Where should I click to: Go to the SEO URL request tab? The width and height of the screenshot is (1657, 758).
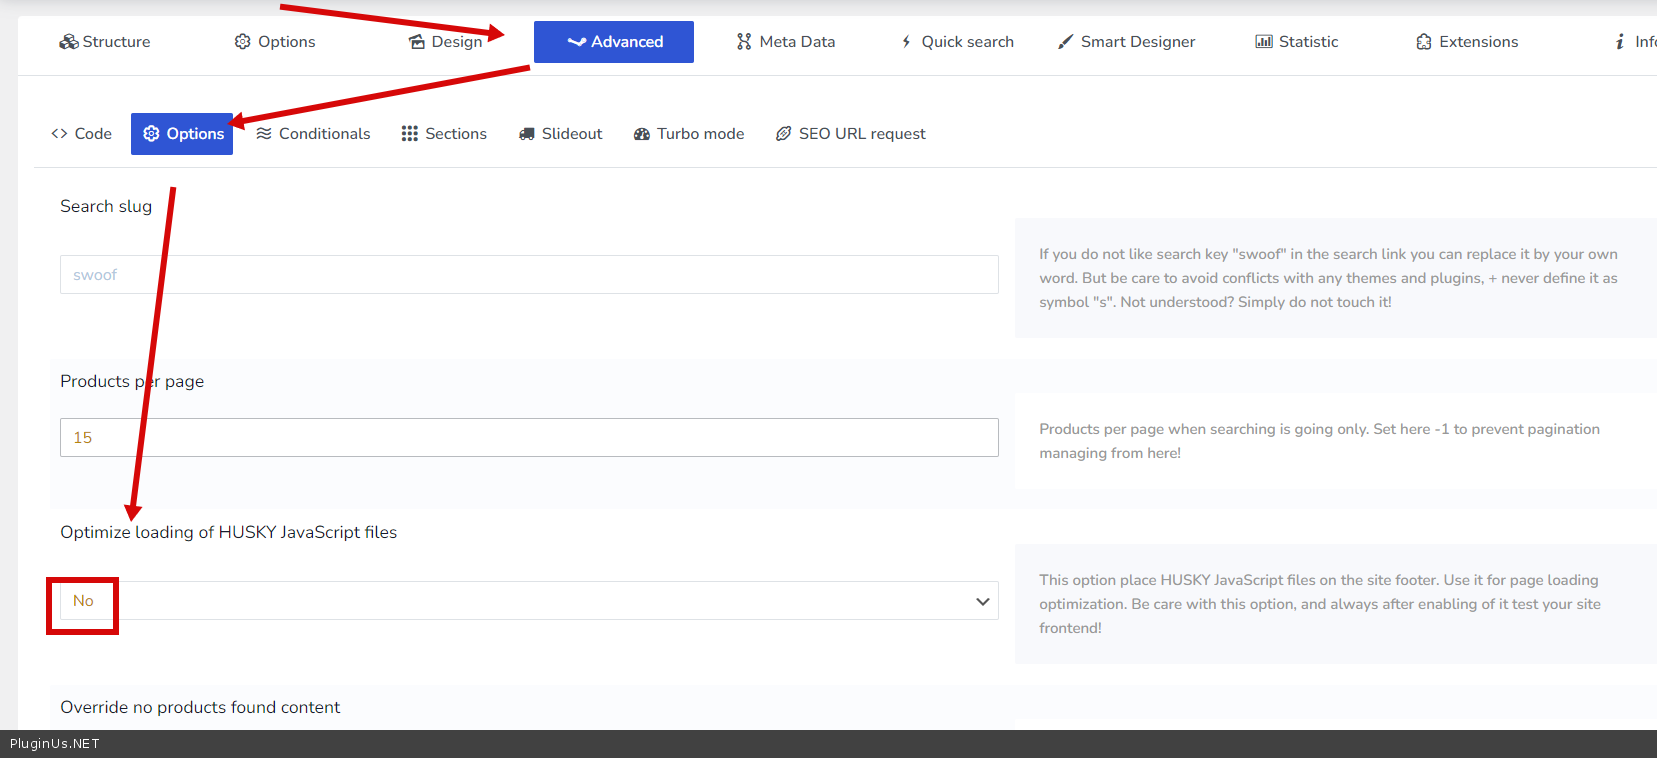coord(851,134)
